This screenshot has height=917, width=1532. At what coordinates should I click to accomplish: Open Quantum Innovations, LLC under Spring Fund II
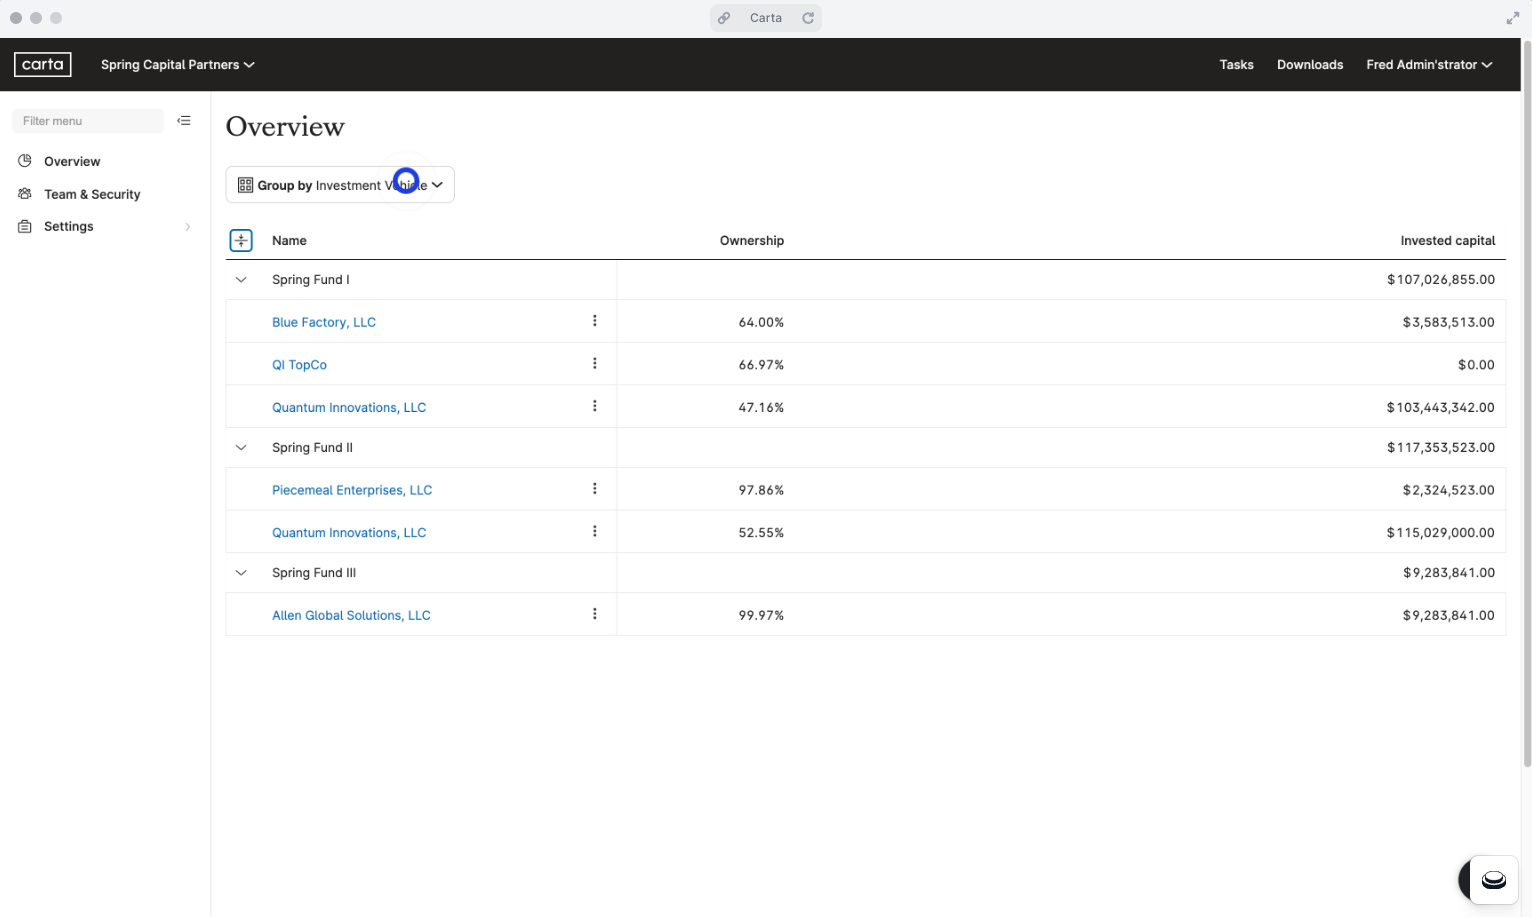click(349, 533)
